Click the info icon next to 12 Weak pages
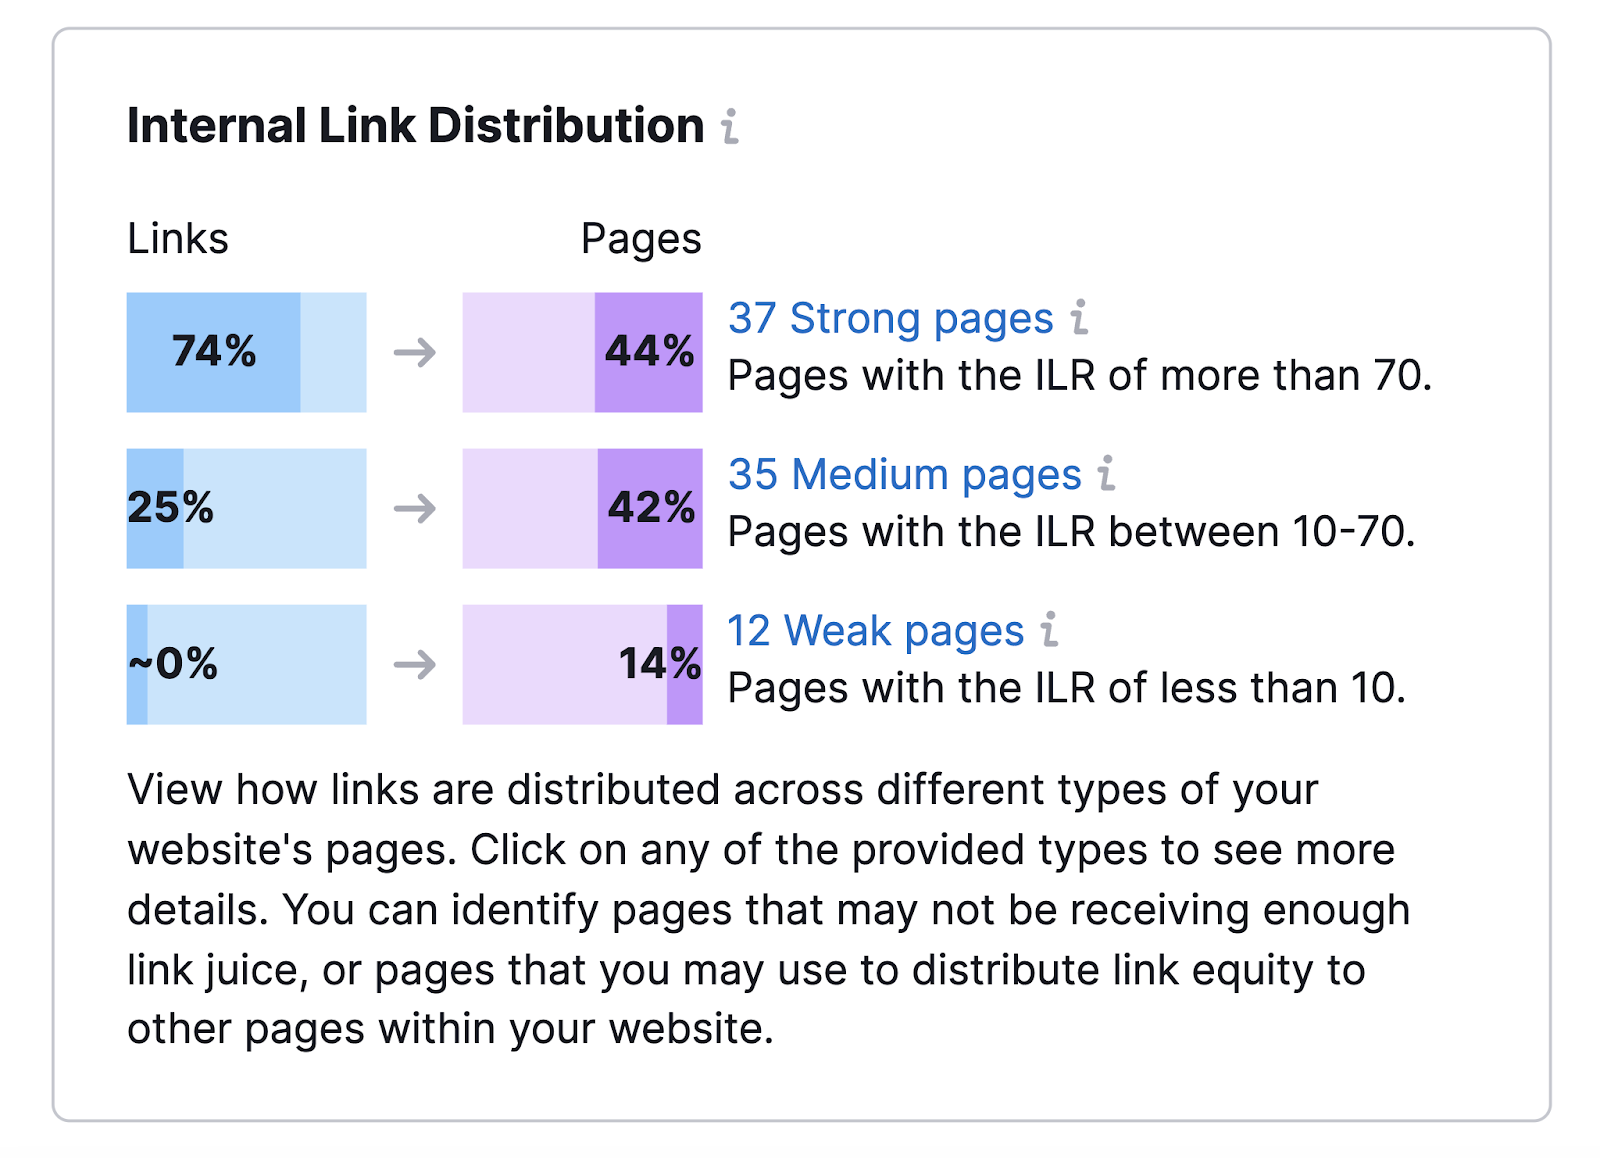1600x1158 pixels. pos(1048,630)
